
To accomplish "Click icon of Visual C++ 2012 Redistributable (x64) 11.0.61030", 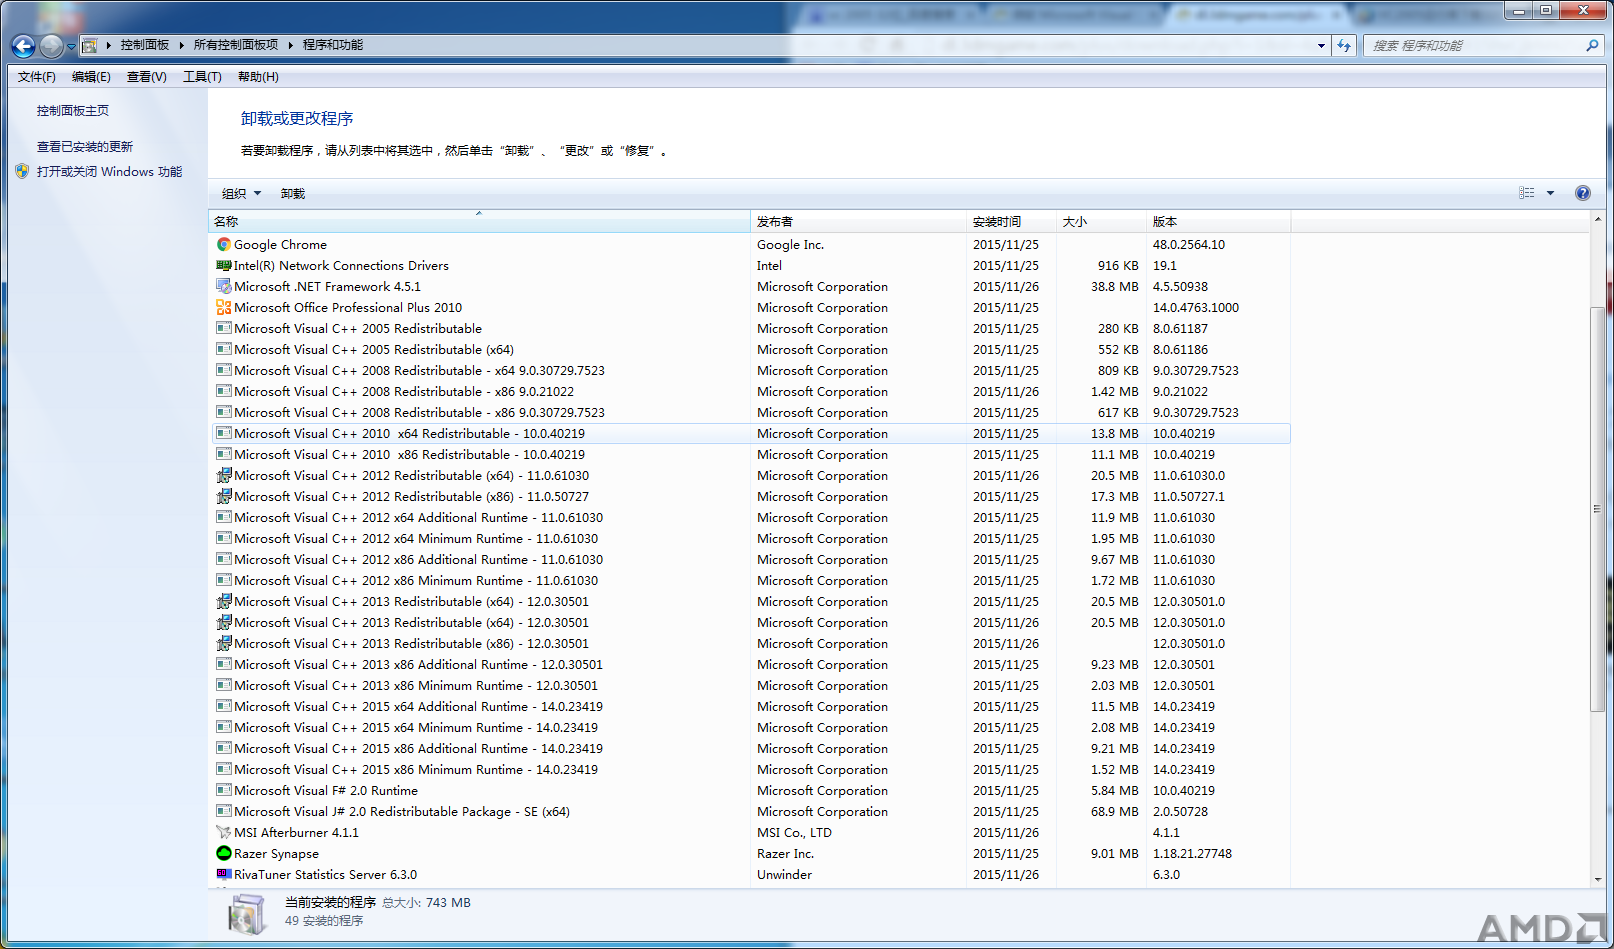I will (x=224, y=475).
